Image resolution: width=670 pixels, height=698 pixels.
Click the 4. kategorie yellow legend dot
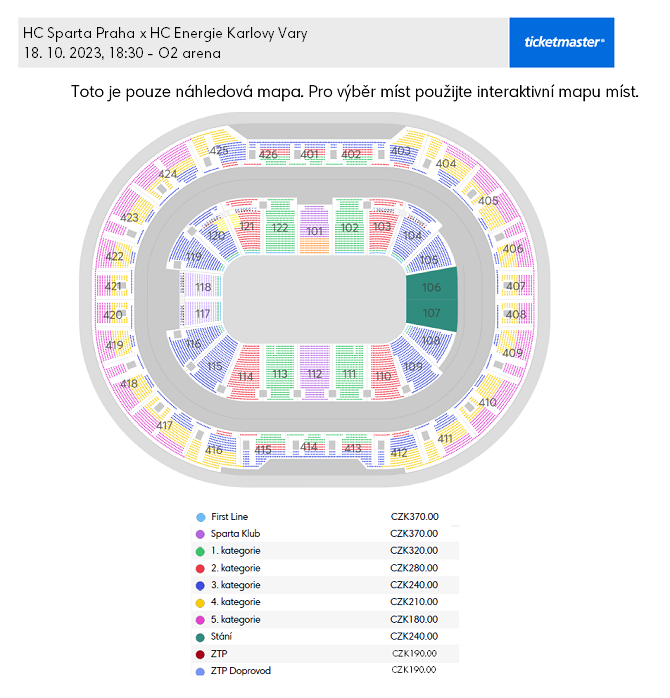201,602
